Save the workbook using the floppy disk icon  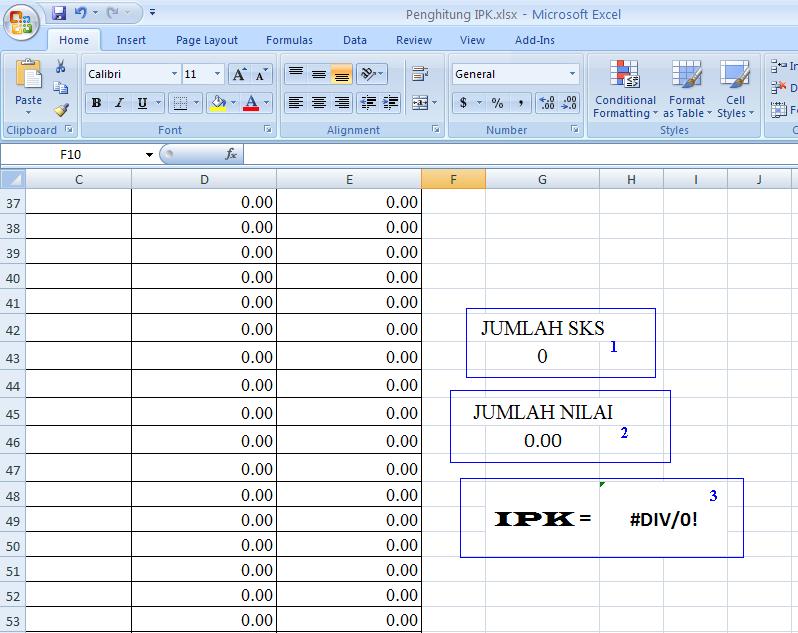tap(59, 13)
